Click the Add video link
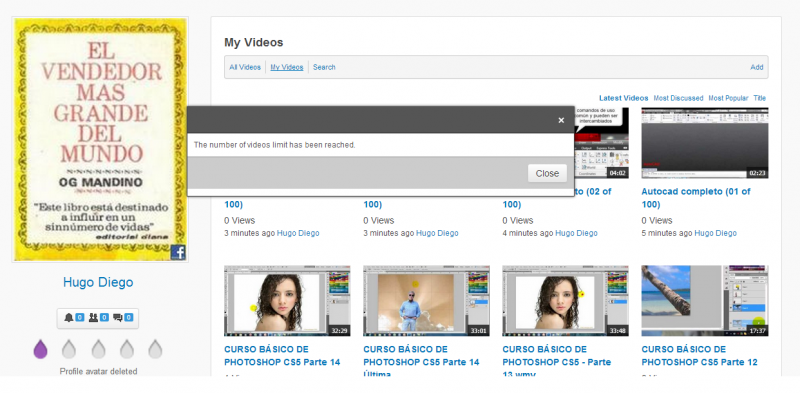Screen dimensions: 800x393 point(757,67)
